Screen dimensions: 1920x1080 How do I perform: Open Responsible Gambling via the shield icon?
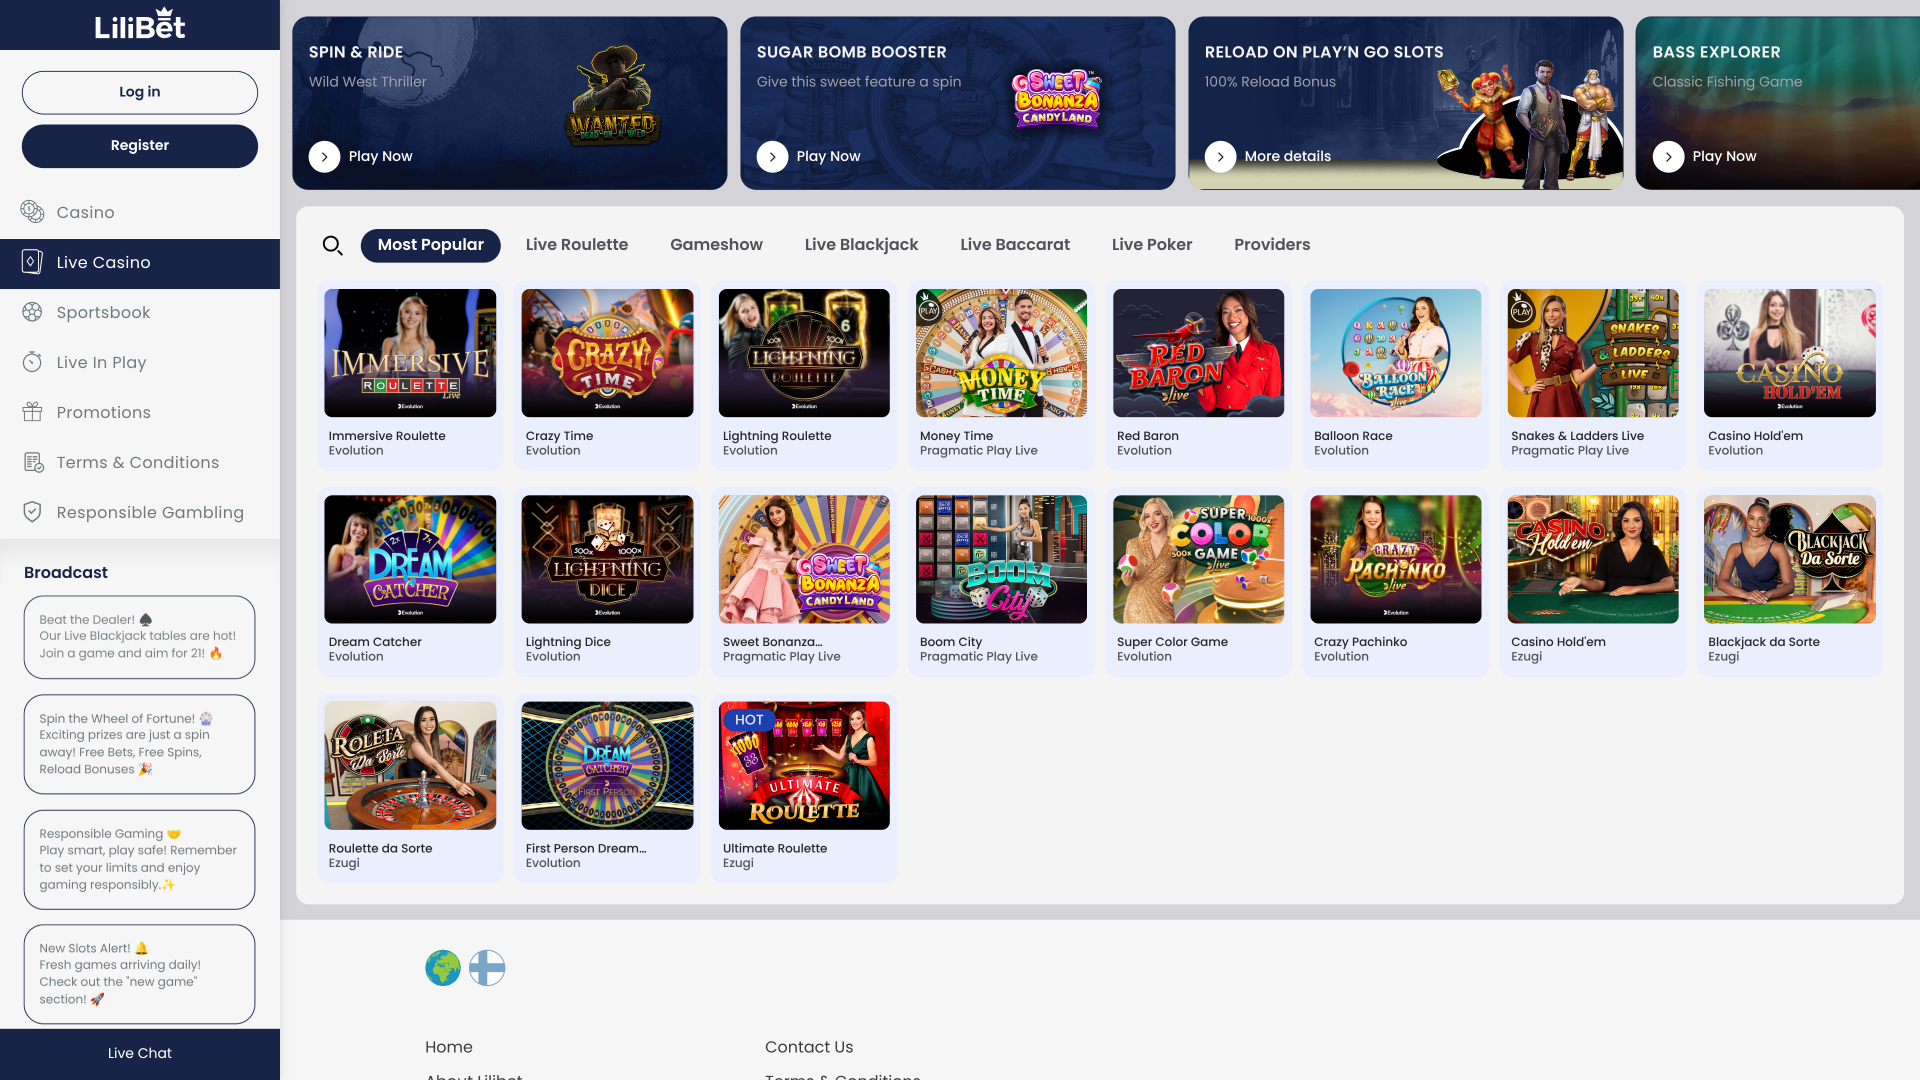33,511
